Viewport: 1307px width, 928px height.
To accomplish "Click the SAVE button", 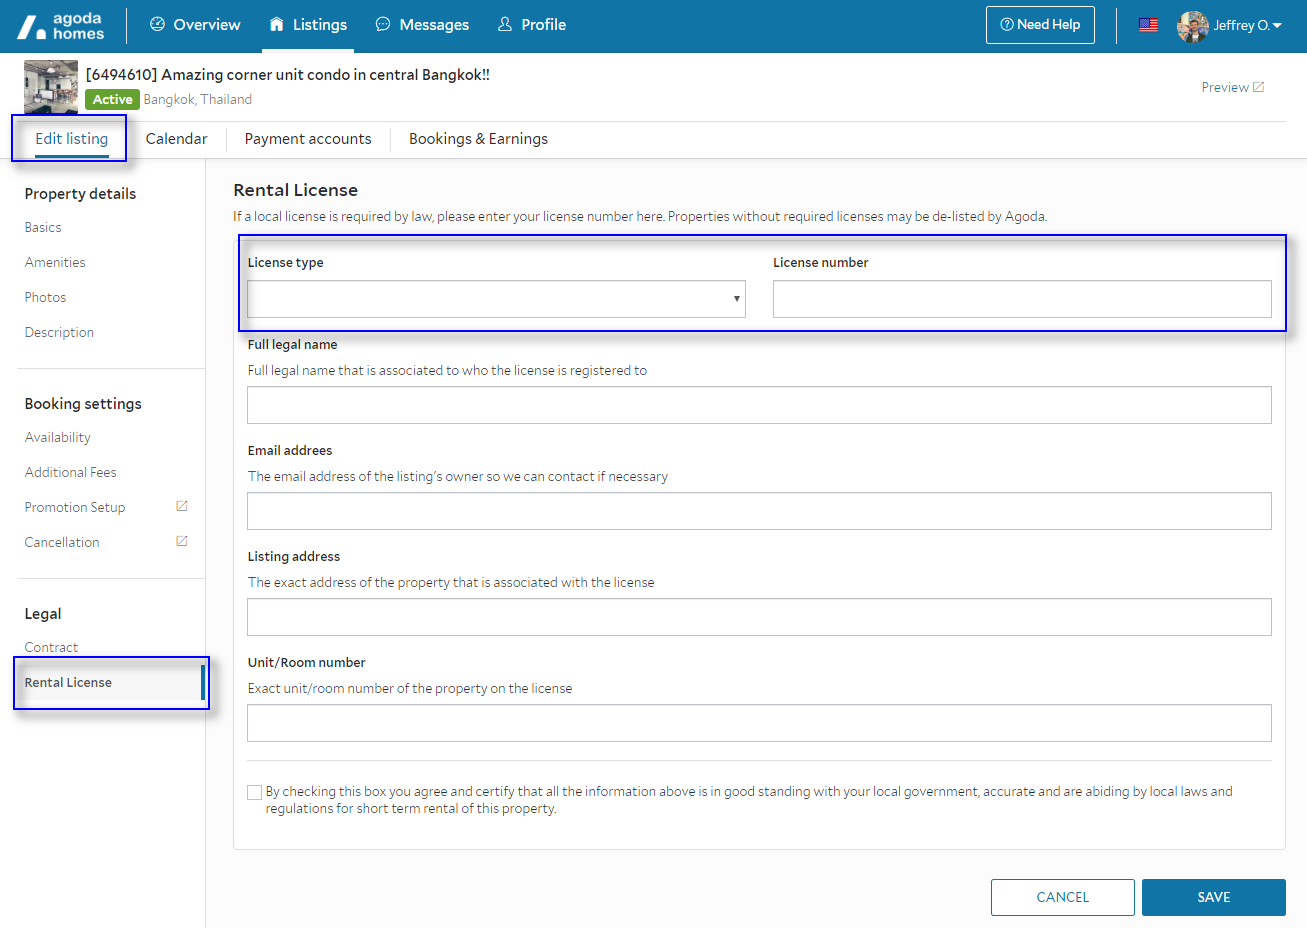I will pos(1214,897).
